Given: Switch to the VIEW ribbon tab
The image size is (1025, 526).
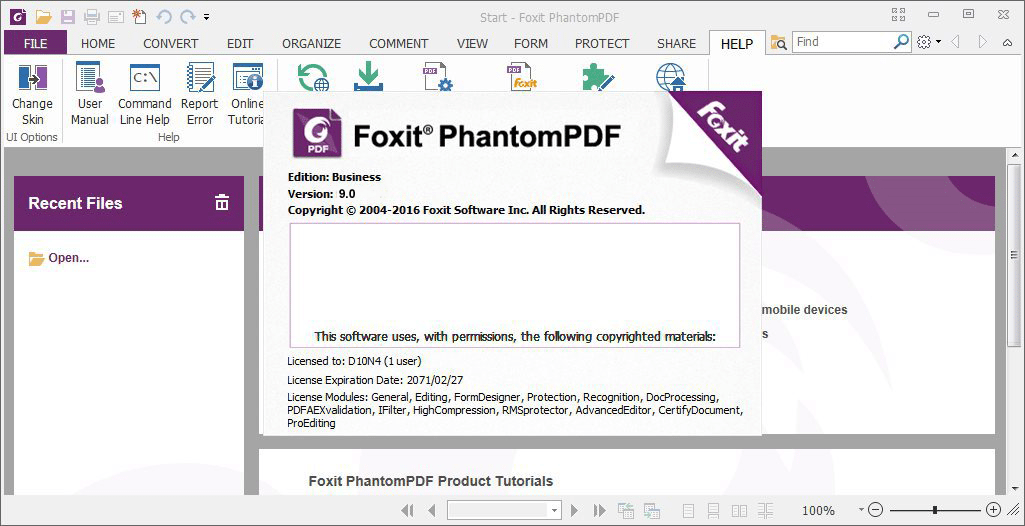Looking at the screenshot, I should 472,44.
